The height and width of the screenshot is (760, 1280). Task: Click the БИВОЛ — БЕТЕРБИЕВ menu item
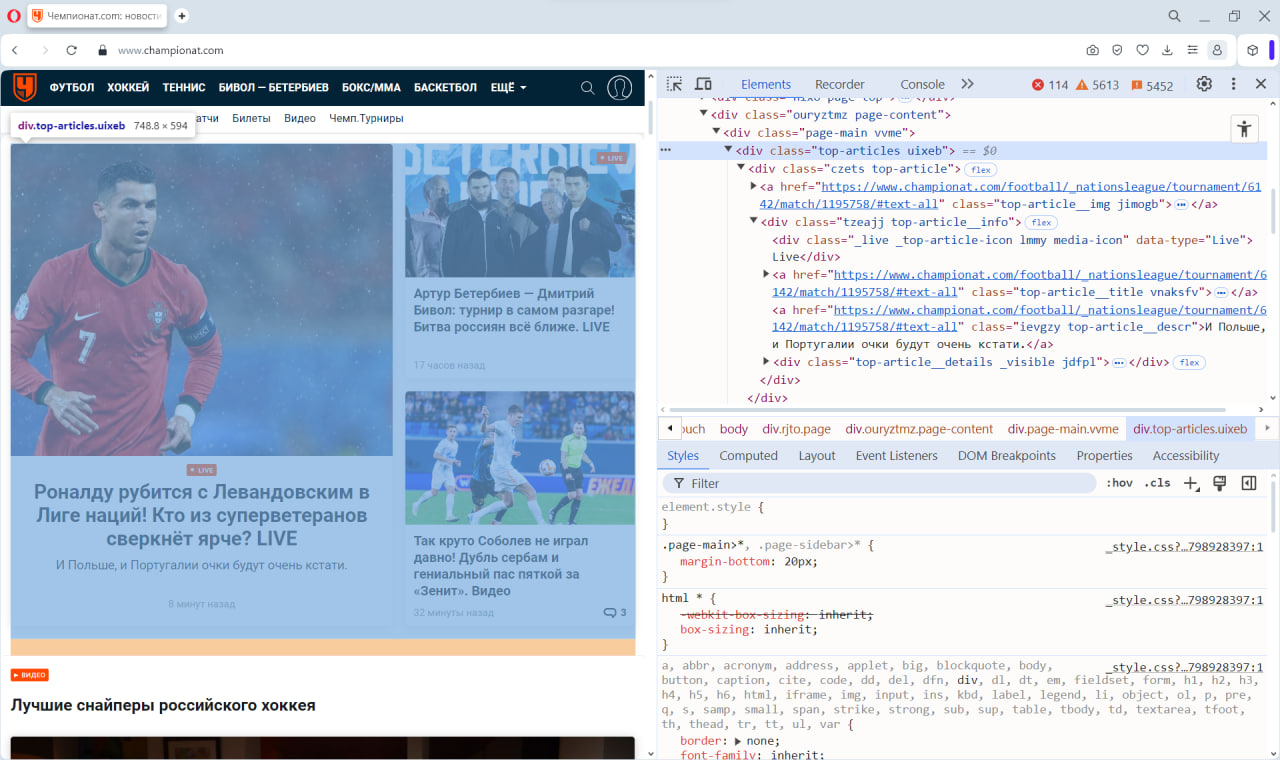(274, 88)
